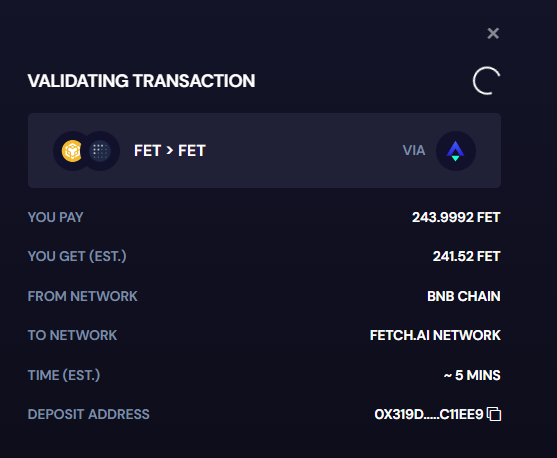Click the bridge provider logo after VIA
This screenshot has height=458, width=557.
(x=456, y=151)
